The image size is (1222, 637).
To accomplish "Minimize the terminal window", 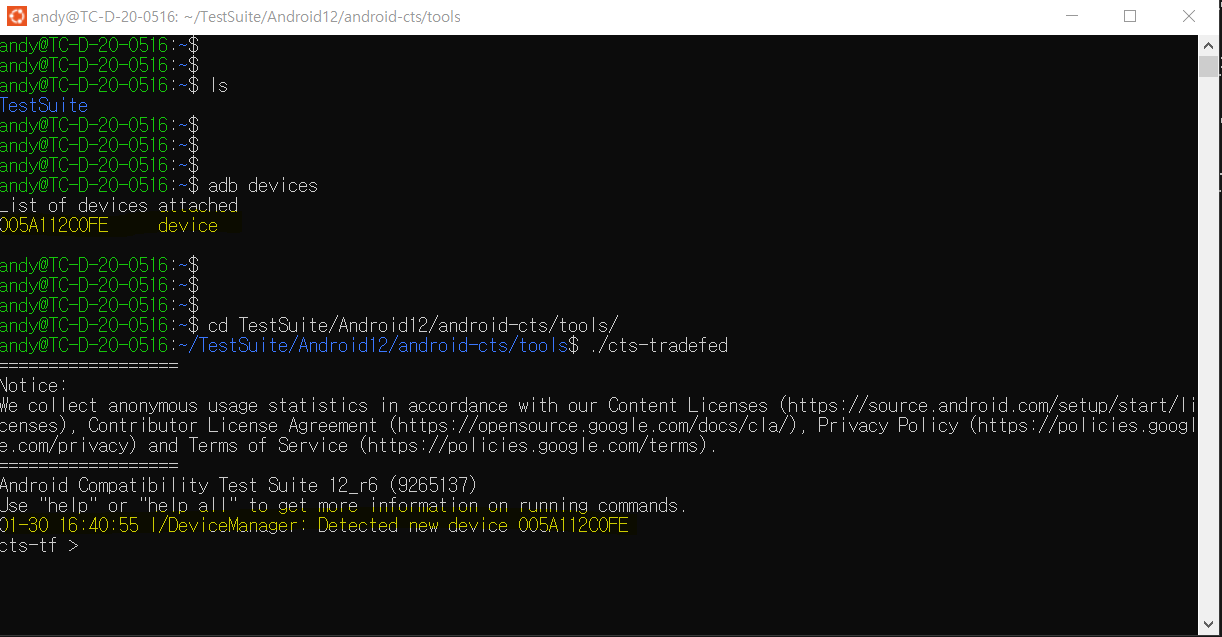I will 1072,16.
